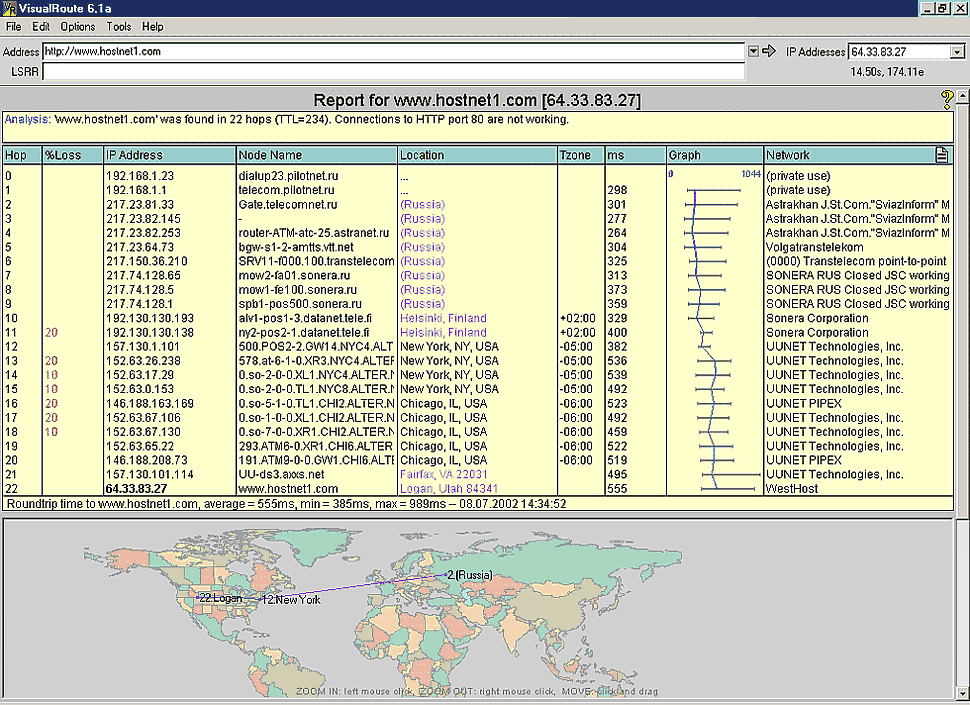This screenshot has height=705, width=970.
Task: Open the Fairfax, VA 22031 location link
Action: pyautogui.click(x=444, y=474)
